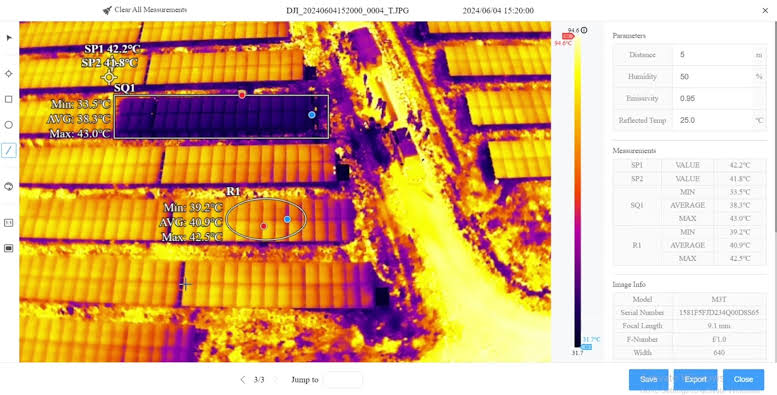Go to the previous image arrow
777x395 pixels.
coord(242,380)
